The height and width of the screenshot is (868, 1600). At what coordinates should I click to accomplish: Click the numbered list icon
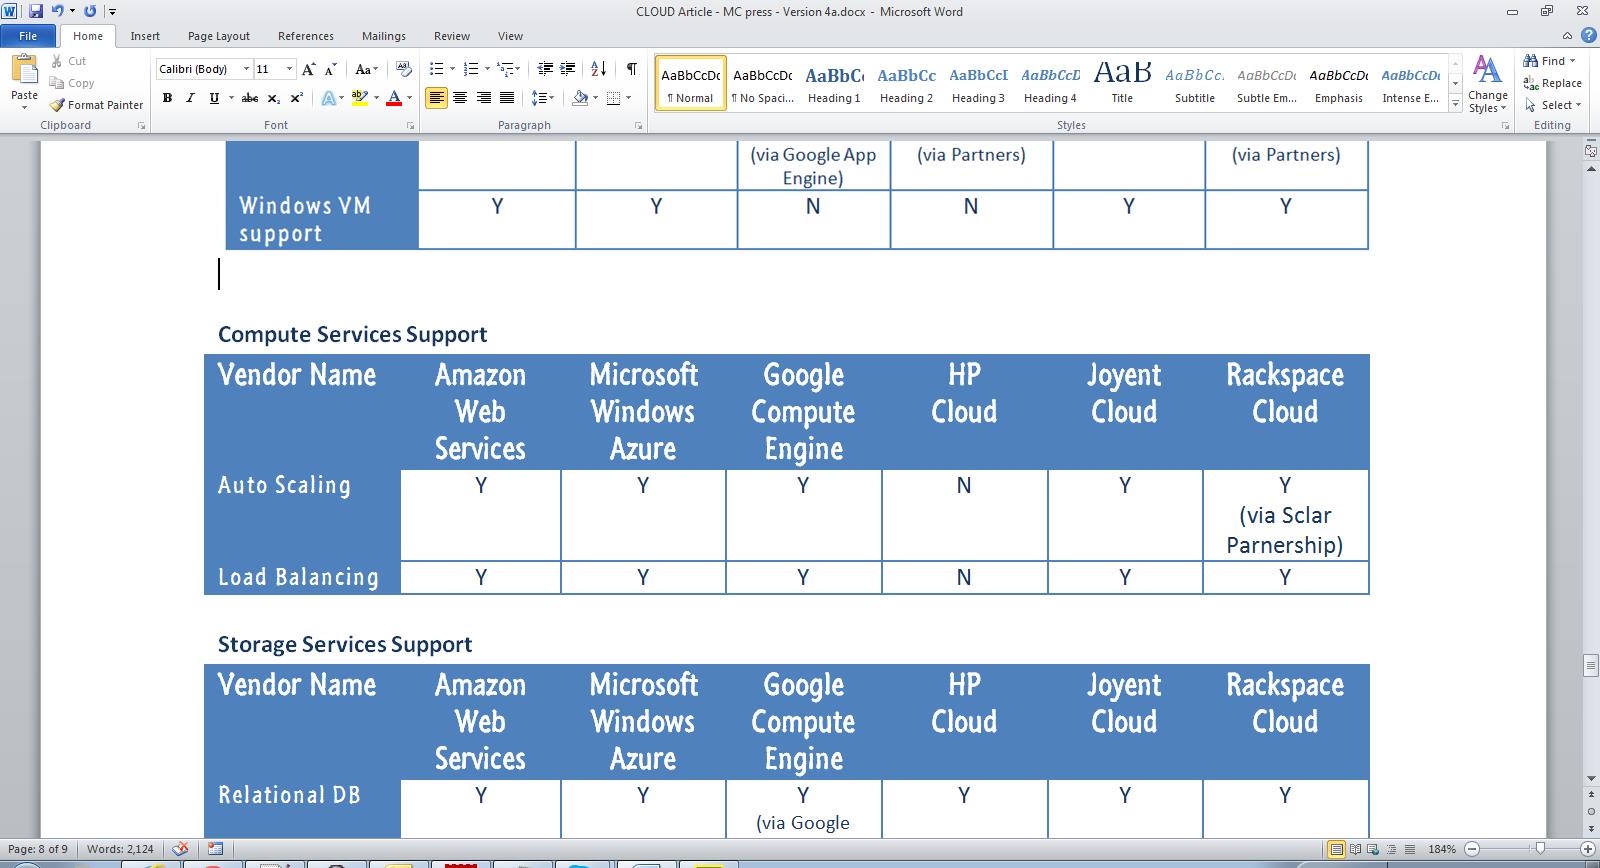tap(471, 69)
